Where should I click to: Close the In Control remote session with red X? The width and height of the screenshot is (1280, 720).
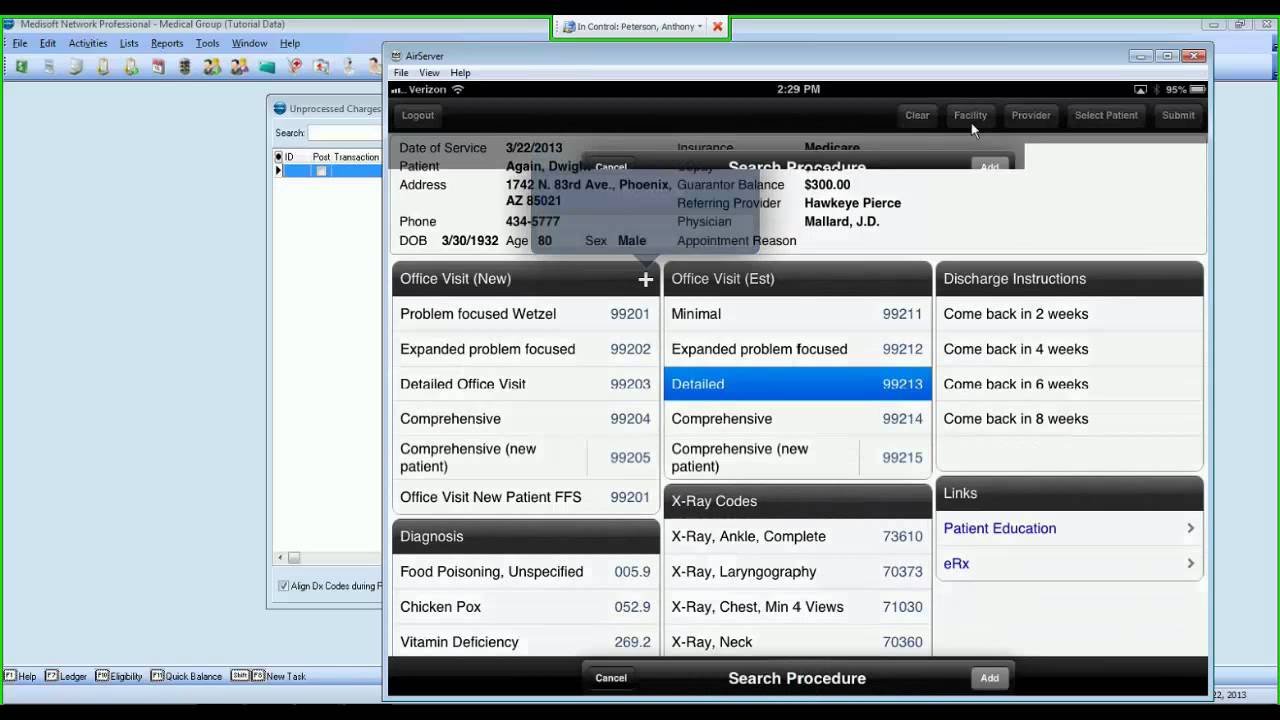(x=717, y=27)
